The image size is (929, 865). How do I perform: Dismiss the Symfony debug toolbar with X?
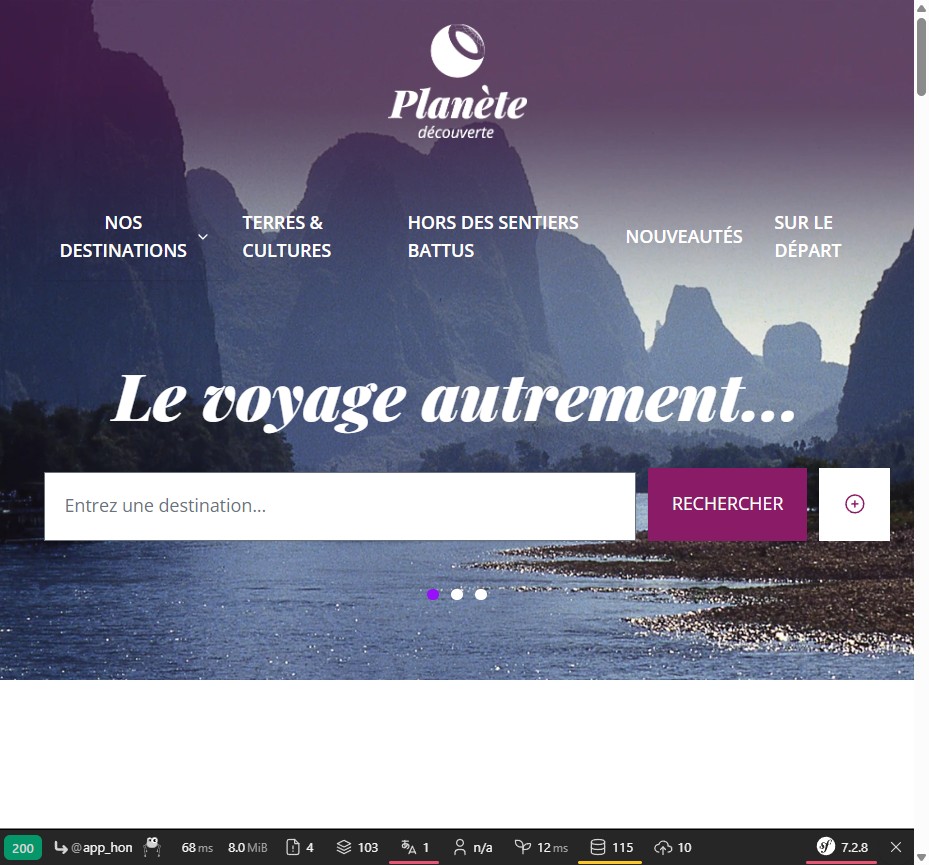click(895, 847)
